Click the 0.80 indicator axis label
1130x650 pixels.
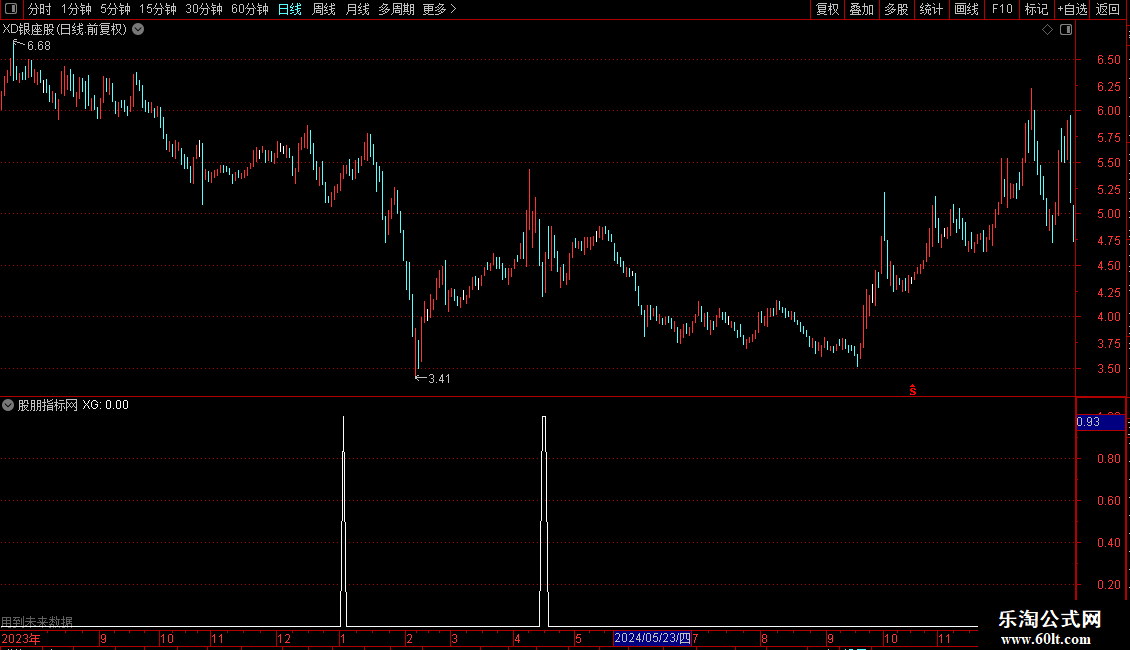click(x=1108, y=459)
